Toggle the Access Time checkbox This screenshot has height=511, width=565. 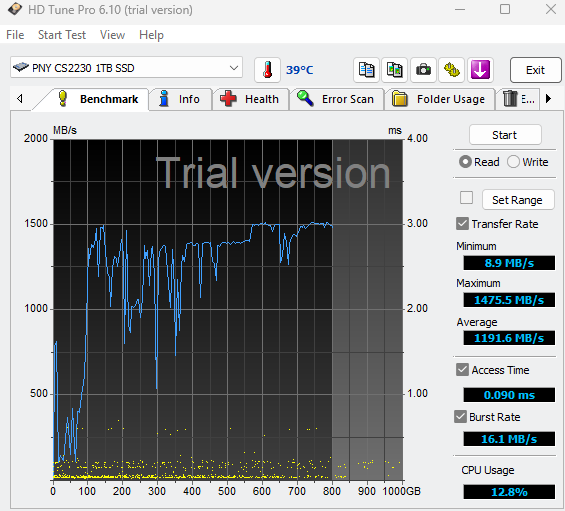462,369
